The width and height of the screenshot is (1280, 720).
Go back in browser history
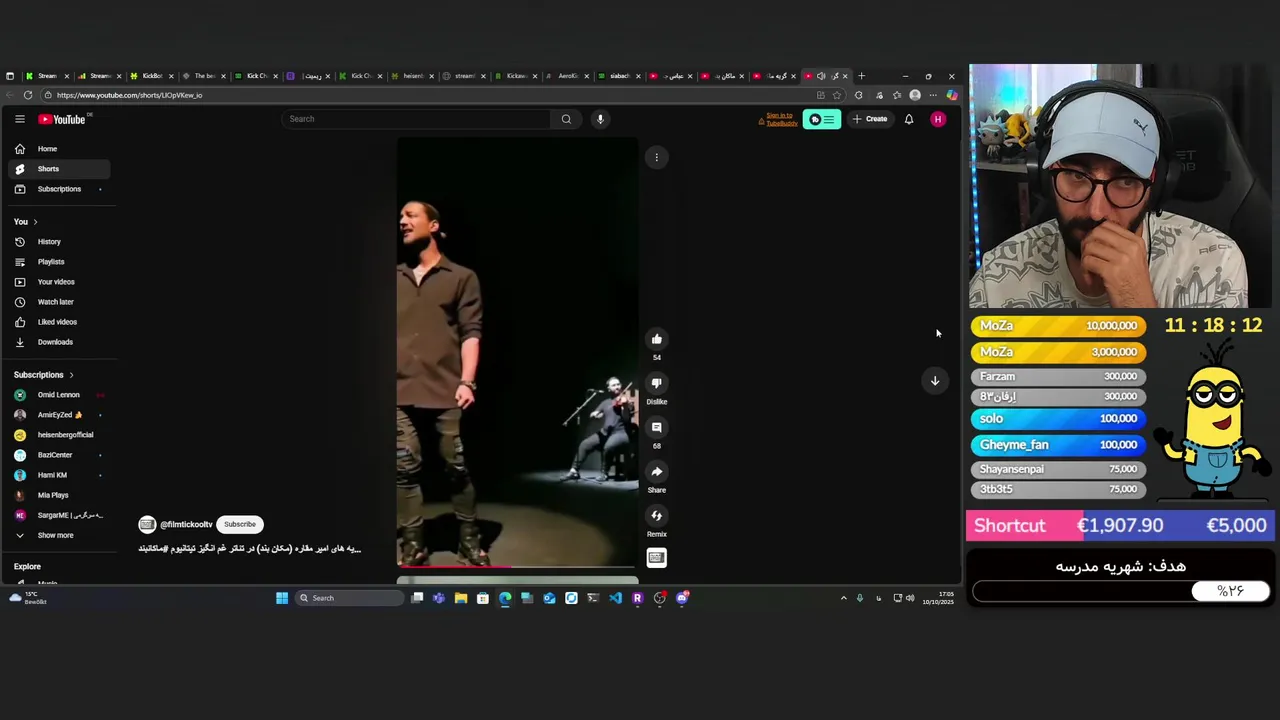point(10,95)
